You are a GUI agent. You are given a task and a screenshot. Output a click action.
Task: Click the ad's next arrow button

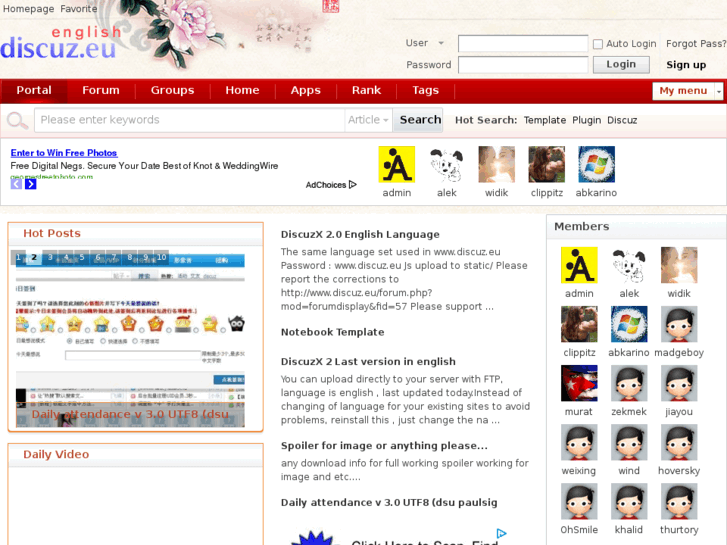coord(31,184)
